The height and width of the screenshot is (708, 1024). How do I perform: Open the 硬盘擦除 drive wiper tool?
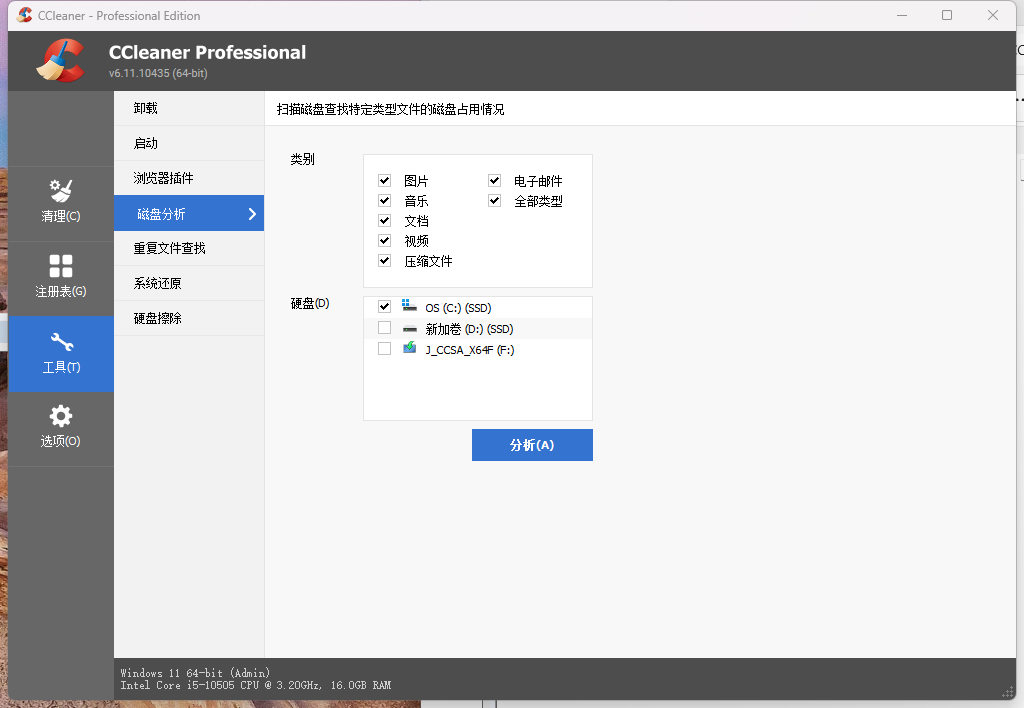tap(189, 318)
